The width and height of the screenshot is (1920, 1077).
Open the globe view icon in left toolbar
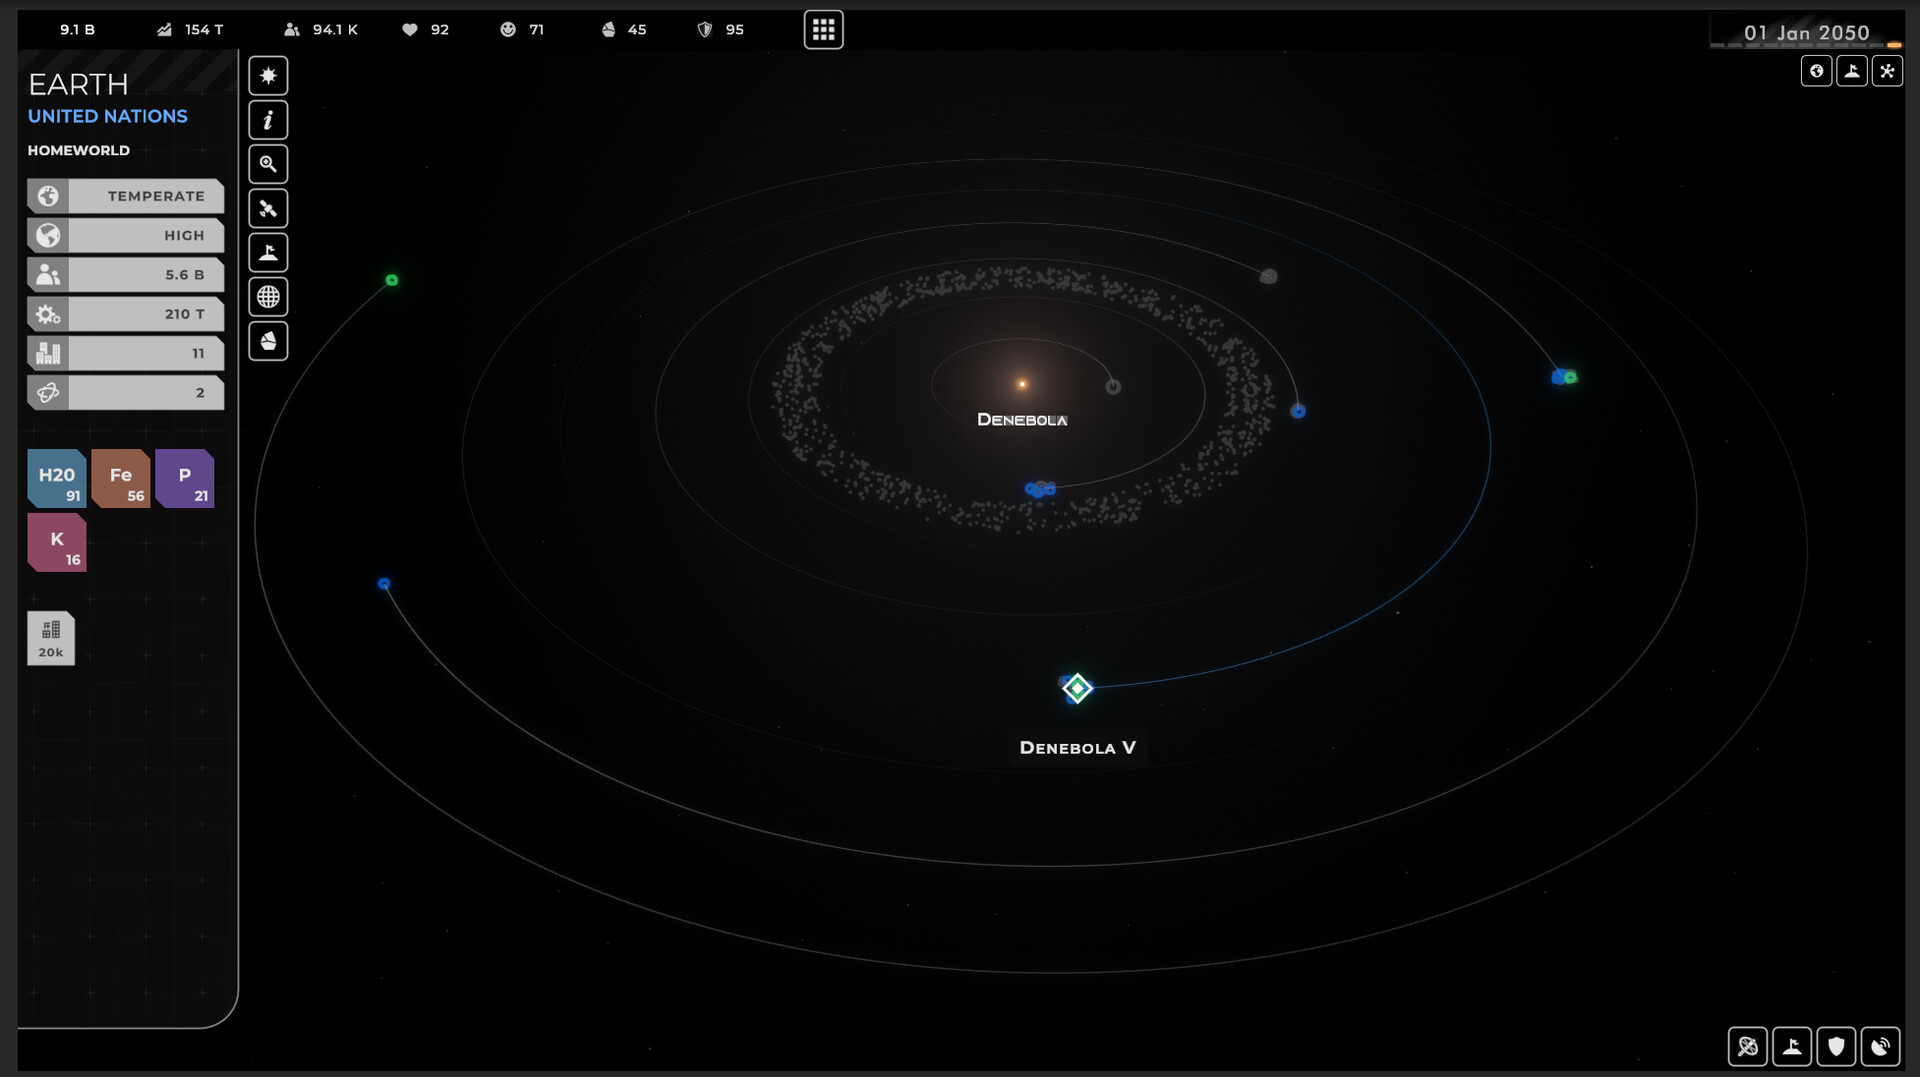click(x=268, y=296)
